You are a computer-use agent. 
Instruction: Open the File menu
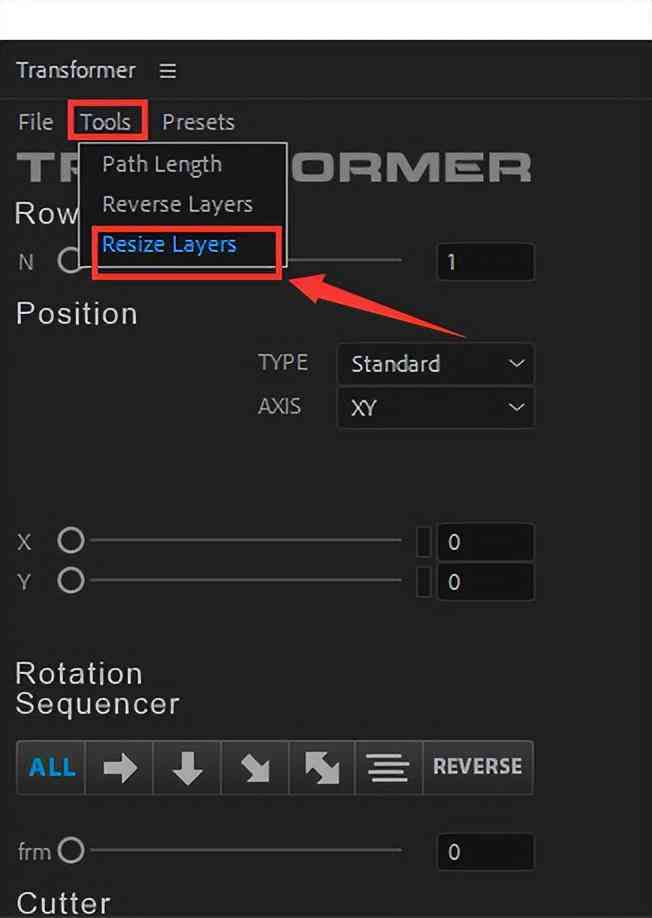35,122
